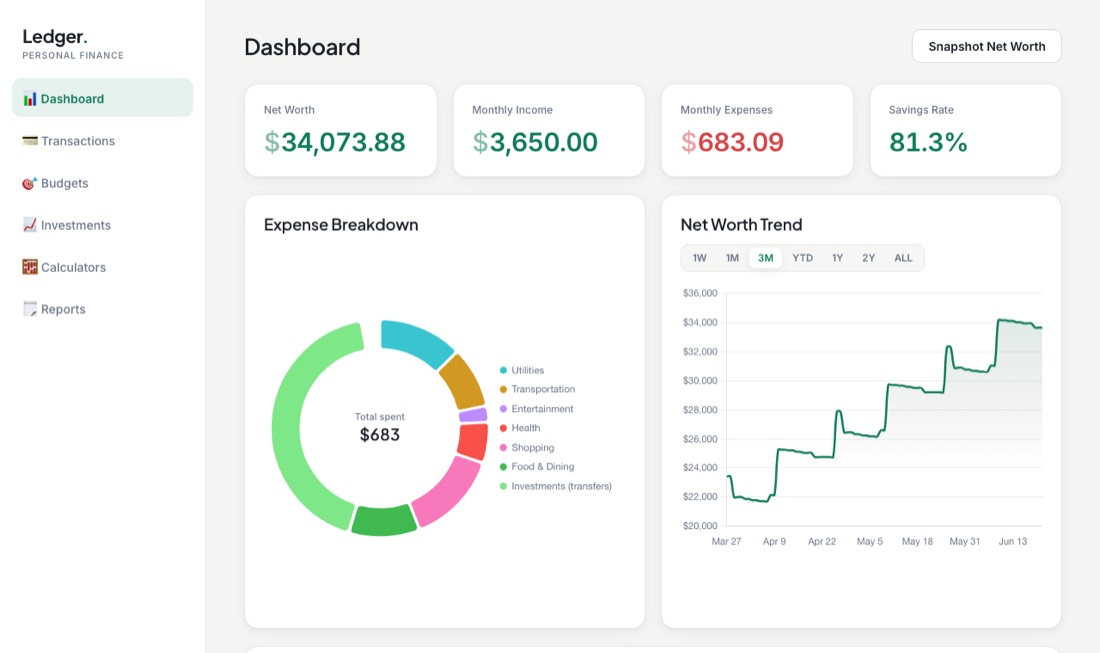Click the May 5 date label
The width and height of the screenshot is (1100, 653).
pyautogui.click(x=869, y=541)
